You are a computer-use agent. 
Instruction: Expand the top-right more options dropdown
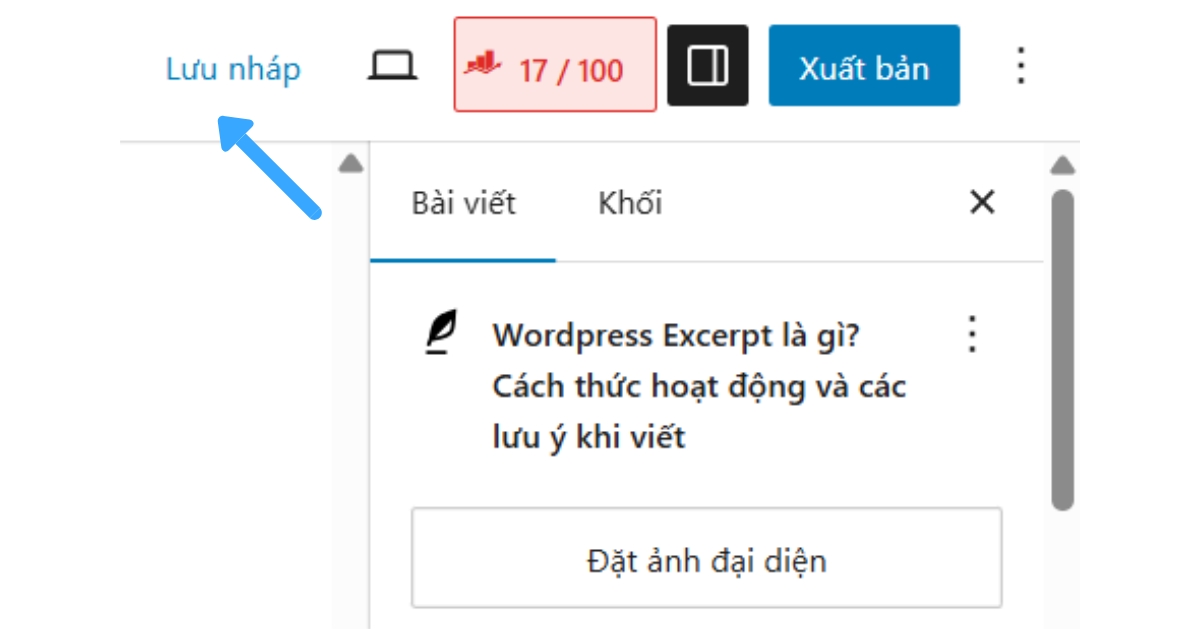tap(1020, 66)
